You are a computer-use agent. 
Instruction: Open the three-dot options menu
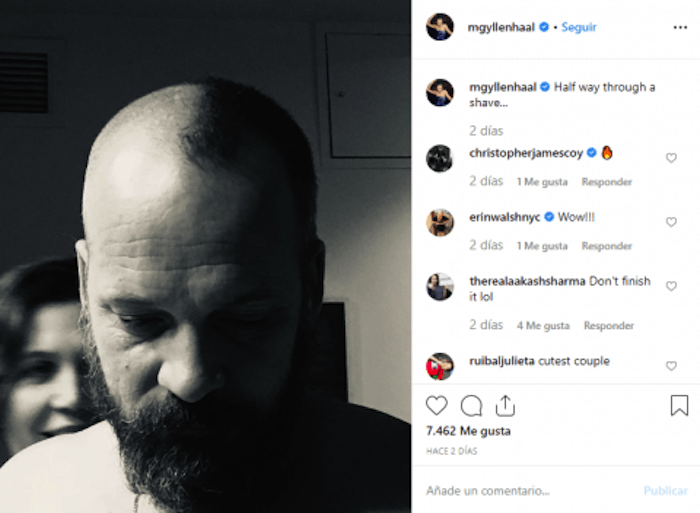(x=680, y=28)
